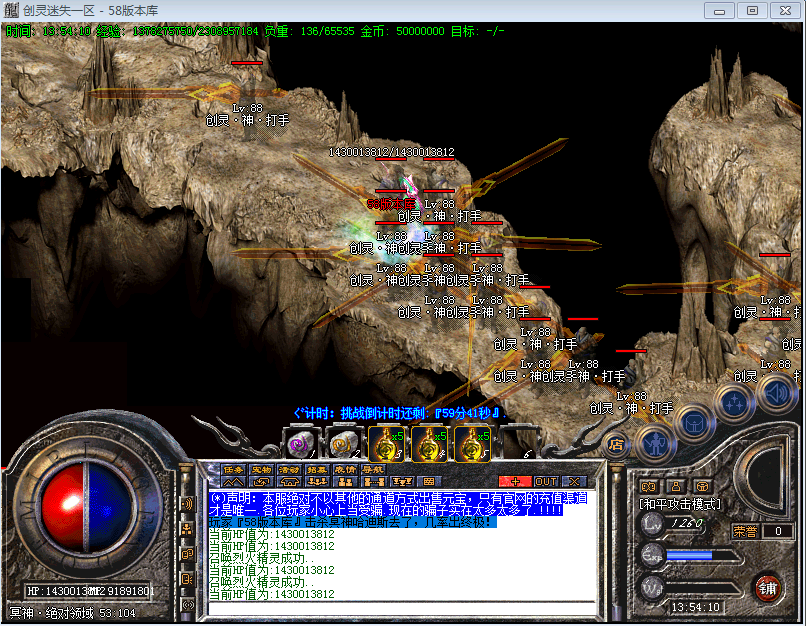Click the hierarchy tree chat channel icon
Image resolution: width=806 pixels, height=626 pixels.
click(x=187, y=529)
